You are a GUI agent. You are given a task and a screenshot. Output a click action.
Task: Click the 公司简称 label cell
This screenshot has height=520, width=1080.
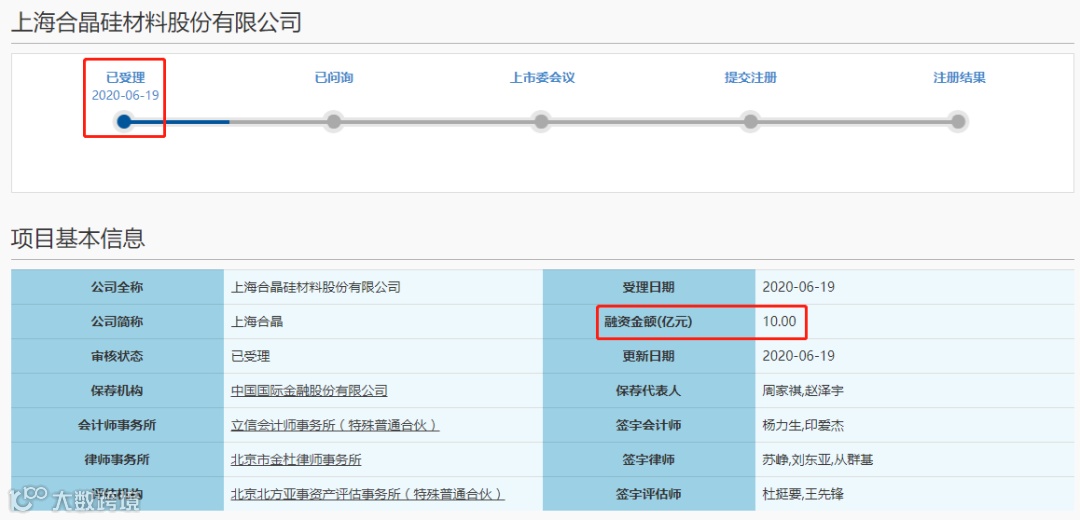(x=117, y=322)
